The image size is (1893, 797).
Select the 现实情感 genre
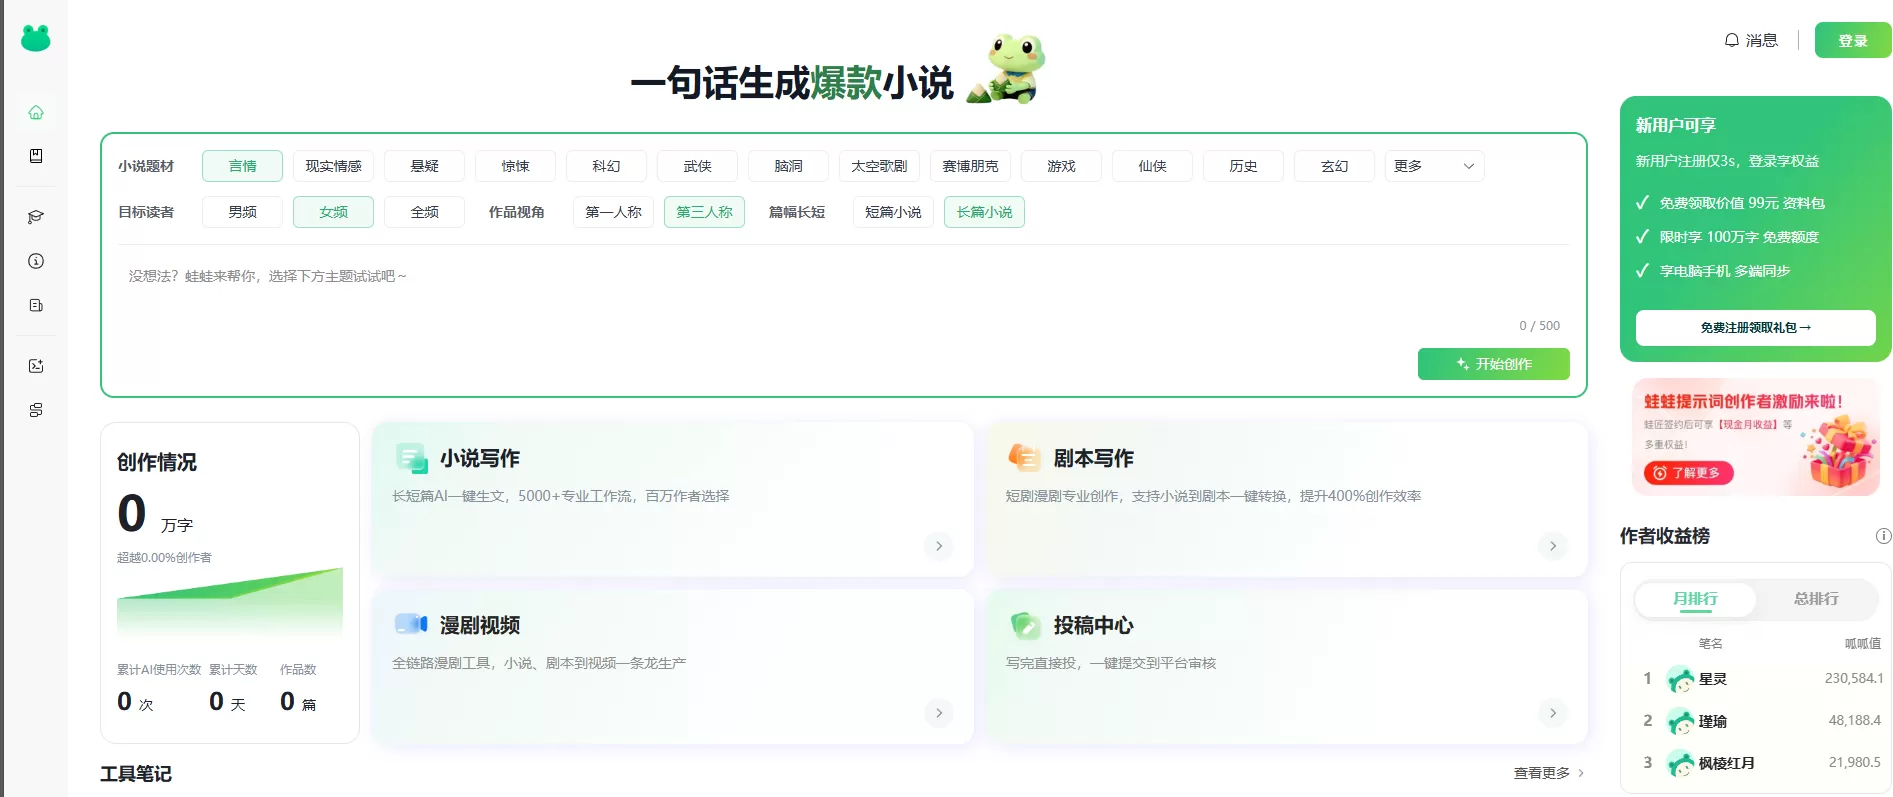click(x=333, y=166)
